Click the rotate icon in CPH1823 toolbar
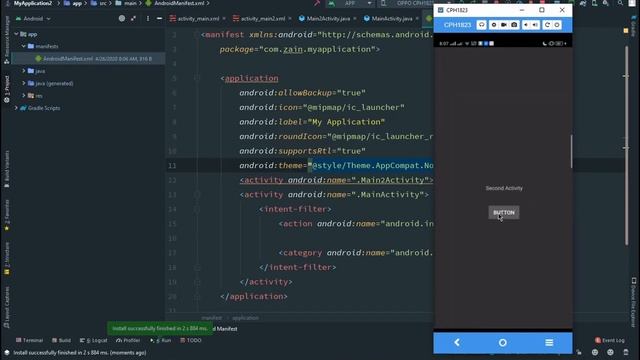640x360 pixels. coord(547,25)
